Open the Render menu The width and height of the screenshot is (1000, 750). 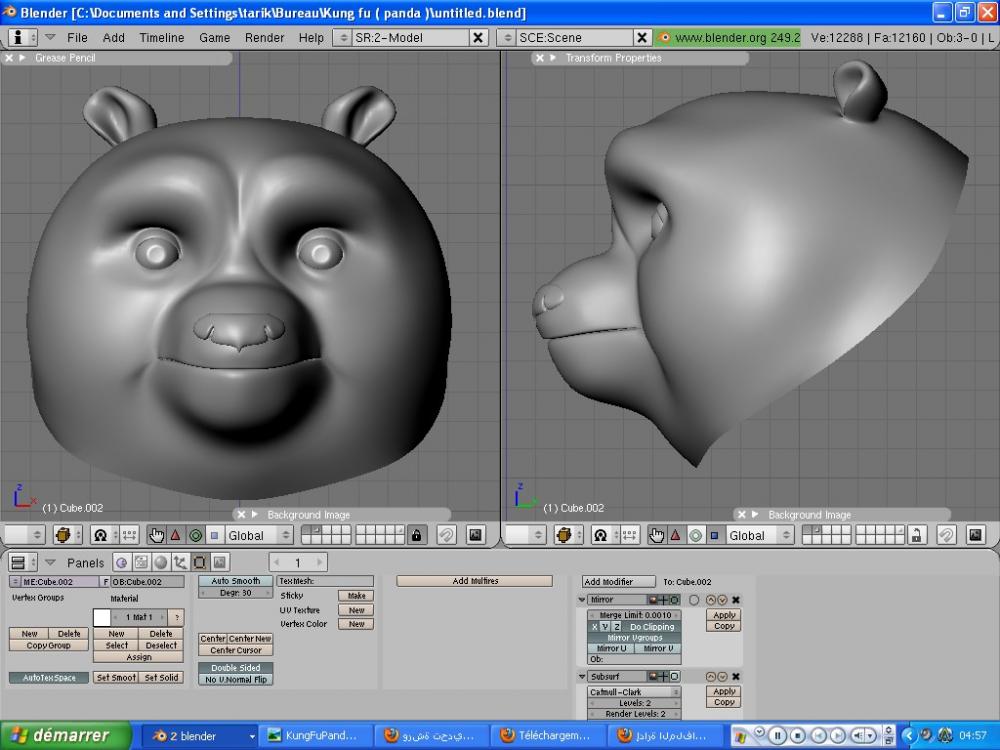pos(264,38)
